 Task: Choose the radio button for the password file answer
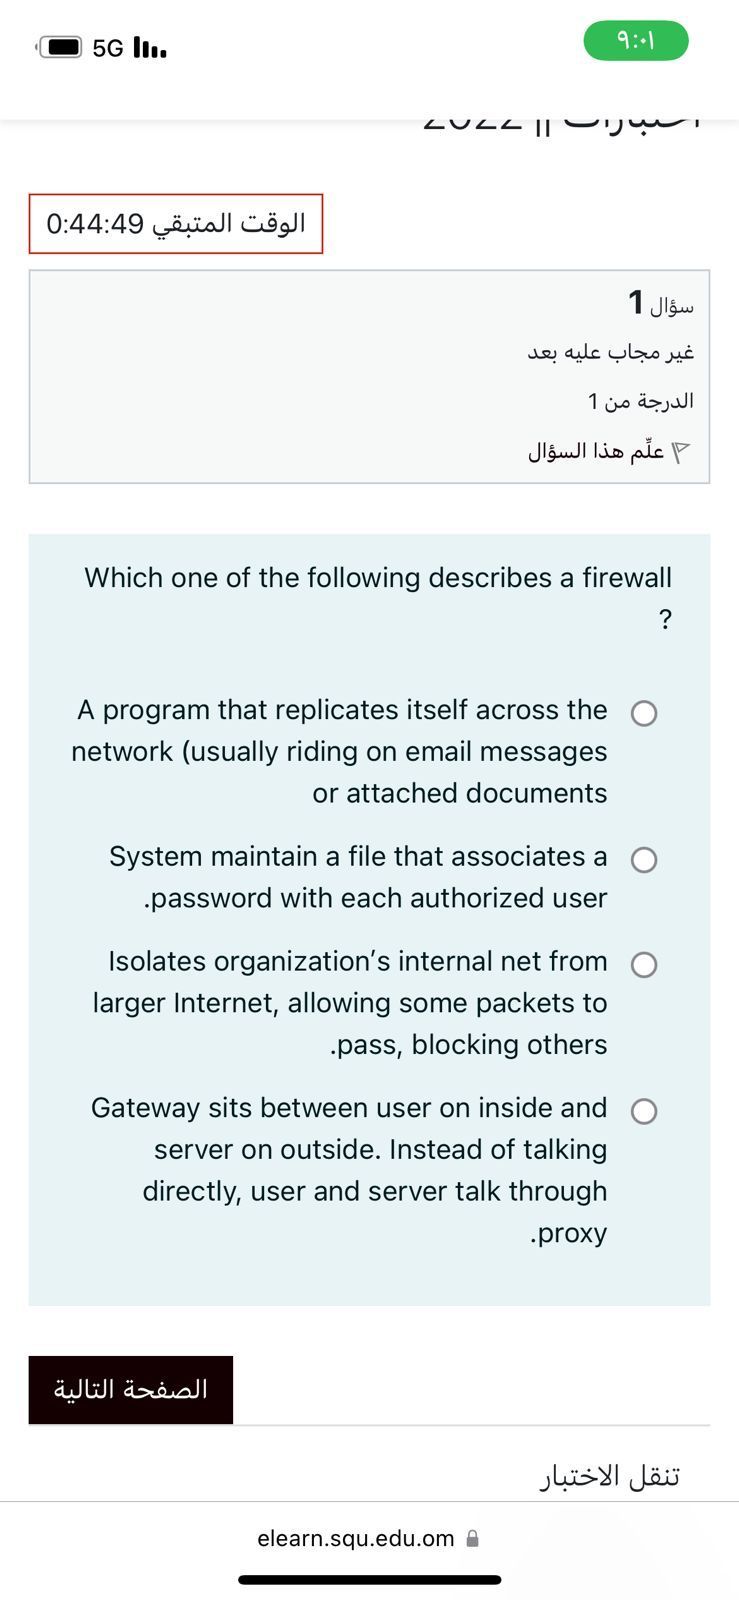(x=644, y=860)
